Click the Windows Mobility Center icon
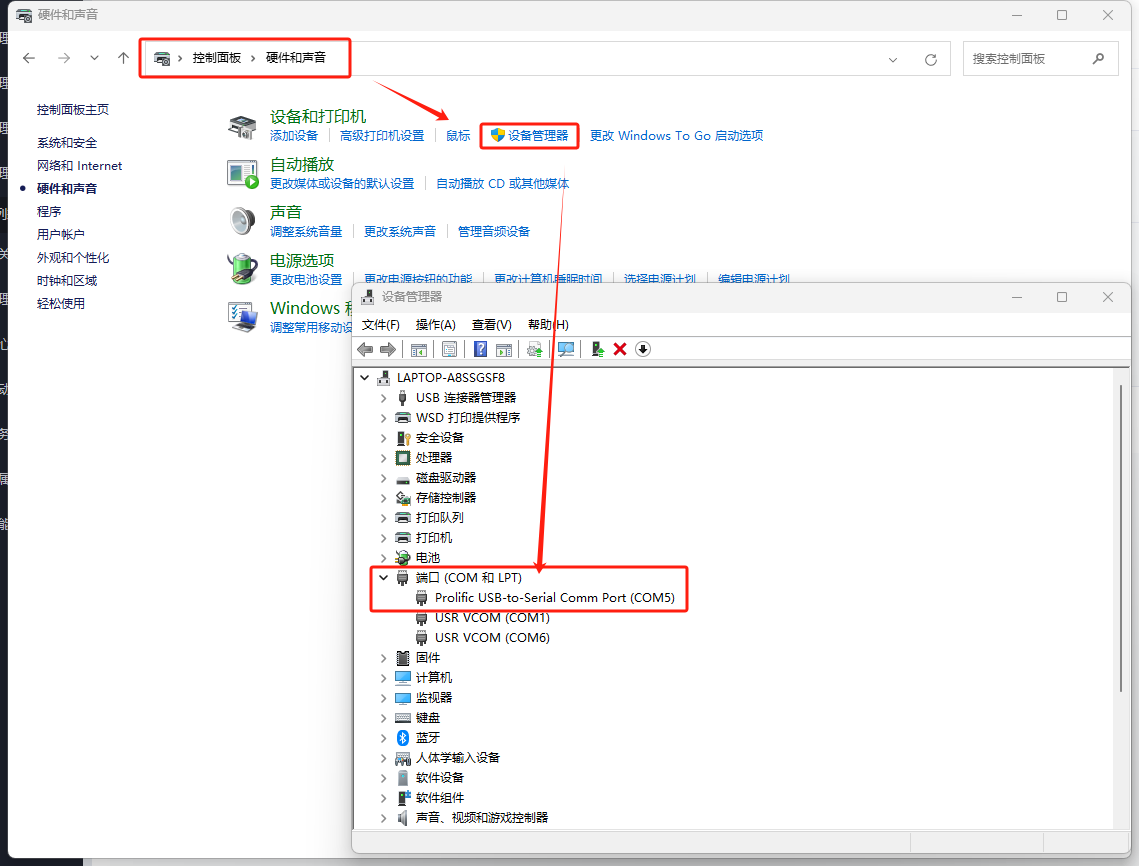 tap(242, 317)
